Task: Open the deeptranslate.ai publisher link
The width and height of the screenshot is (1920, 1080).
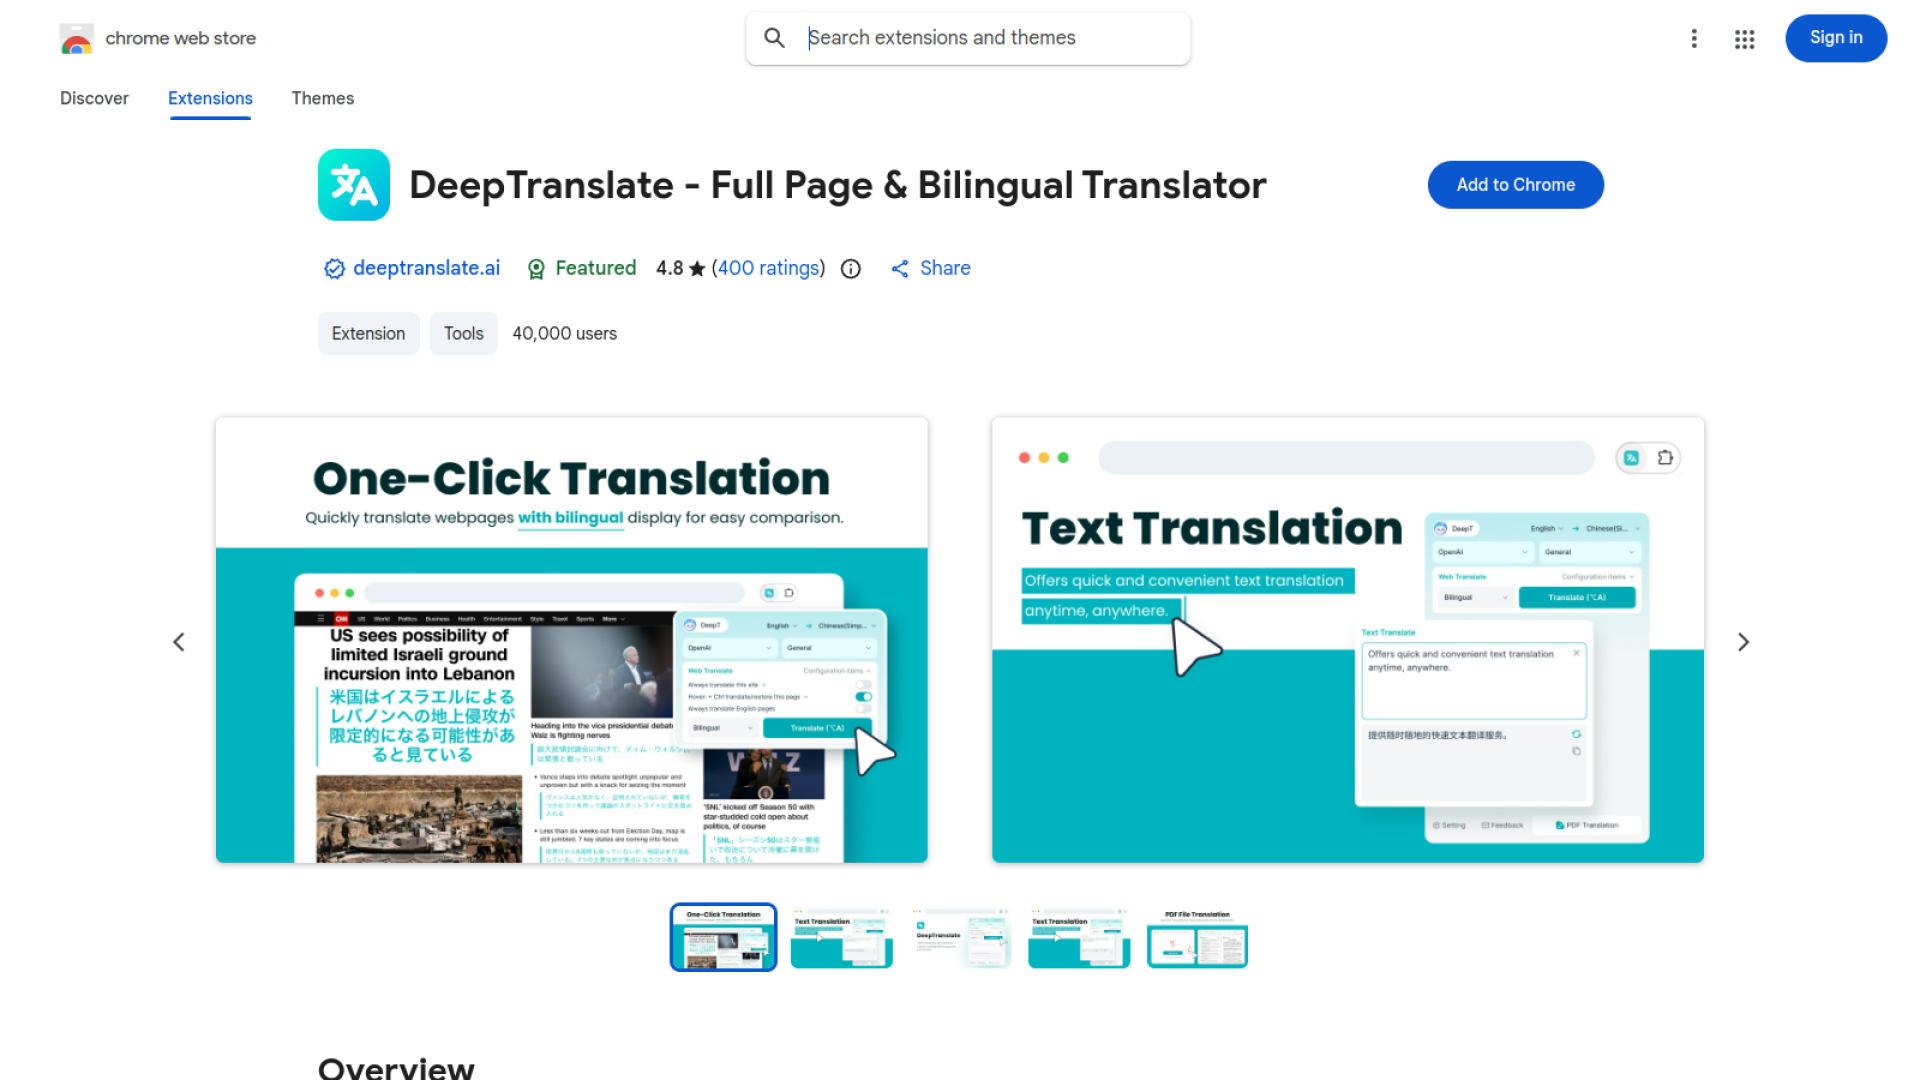Action: (x=427, y=268)
